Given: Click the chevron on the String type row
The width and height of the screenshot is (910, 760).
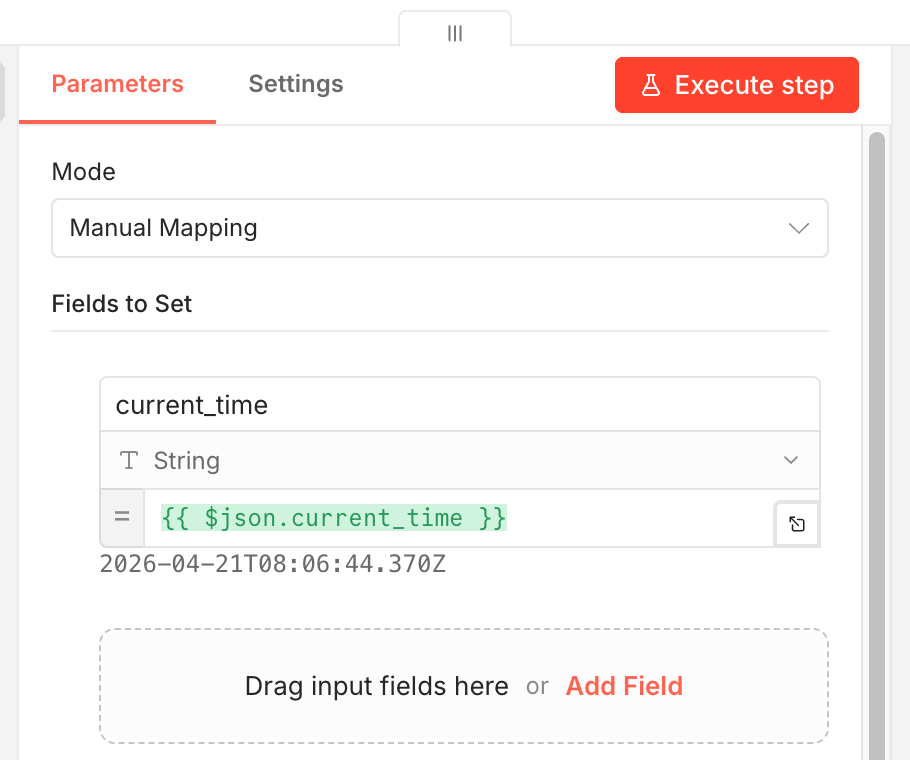Looking at the screenshot, I should 791,461.
